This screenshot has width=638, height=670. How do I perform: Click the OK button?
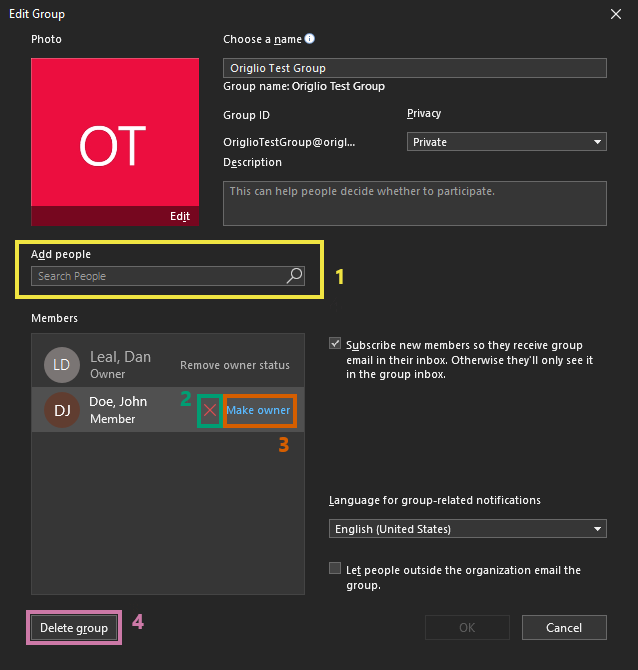click(467, 627)
